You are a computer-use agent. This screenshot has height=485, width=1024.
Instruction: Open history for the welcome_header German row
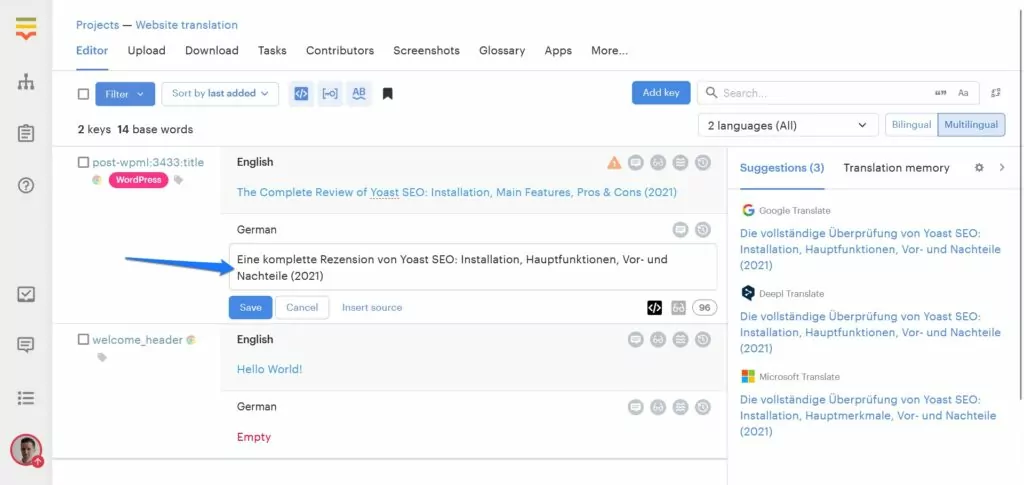click(703, 407)
